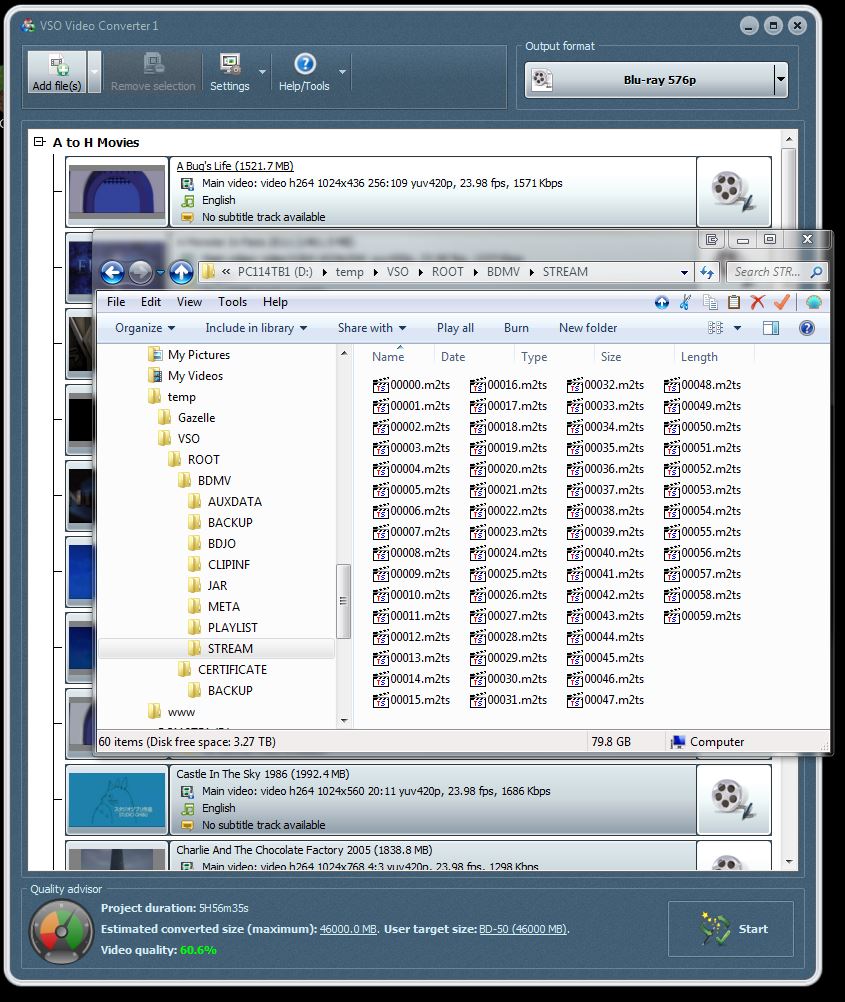Click the refresh icon next to the address bar
The image size is (845, 1002).
[x=707, y=272]
